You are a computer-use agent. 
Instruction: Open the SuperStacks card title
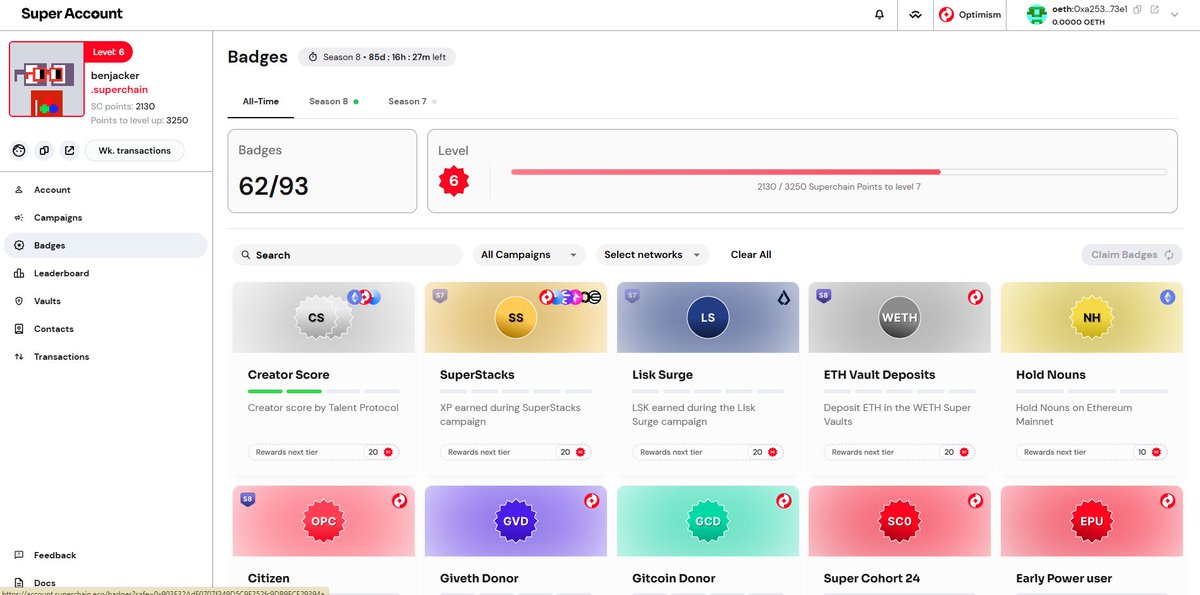pyautogui.click(x=477, y=375)
